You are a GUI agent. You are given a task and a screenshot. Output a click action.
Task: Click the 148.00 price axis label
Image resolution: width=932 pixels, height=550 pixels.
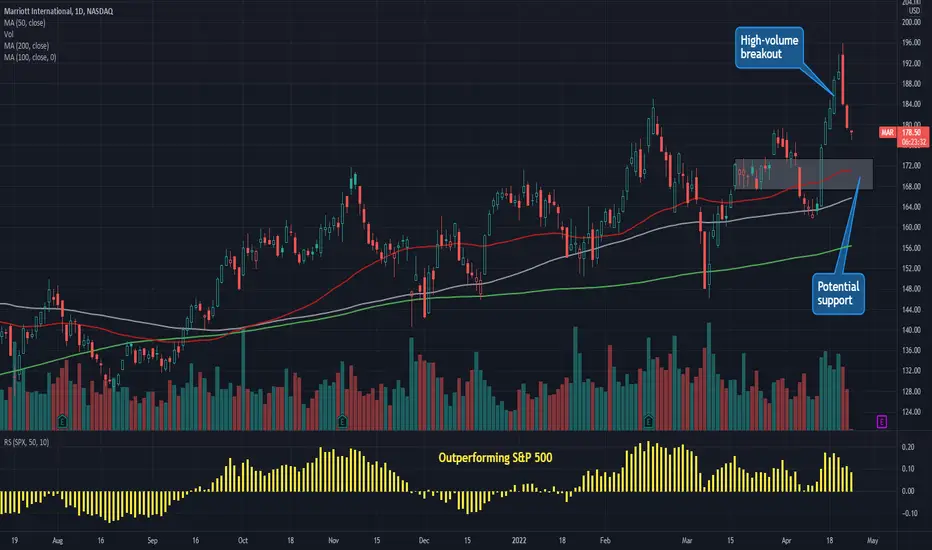coord(911,289)
